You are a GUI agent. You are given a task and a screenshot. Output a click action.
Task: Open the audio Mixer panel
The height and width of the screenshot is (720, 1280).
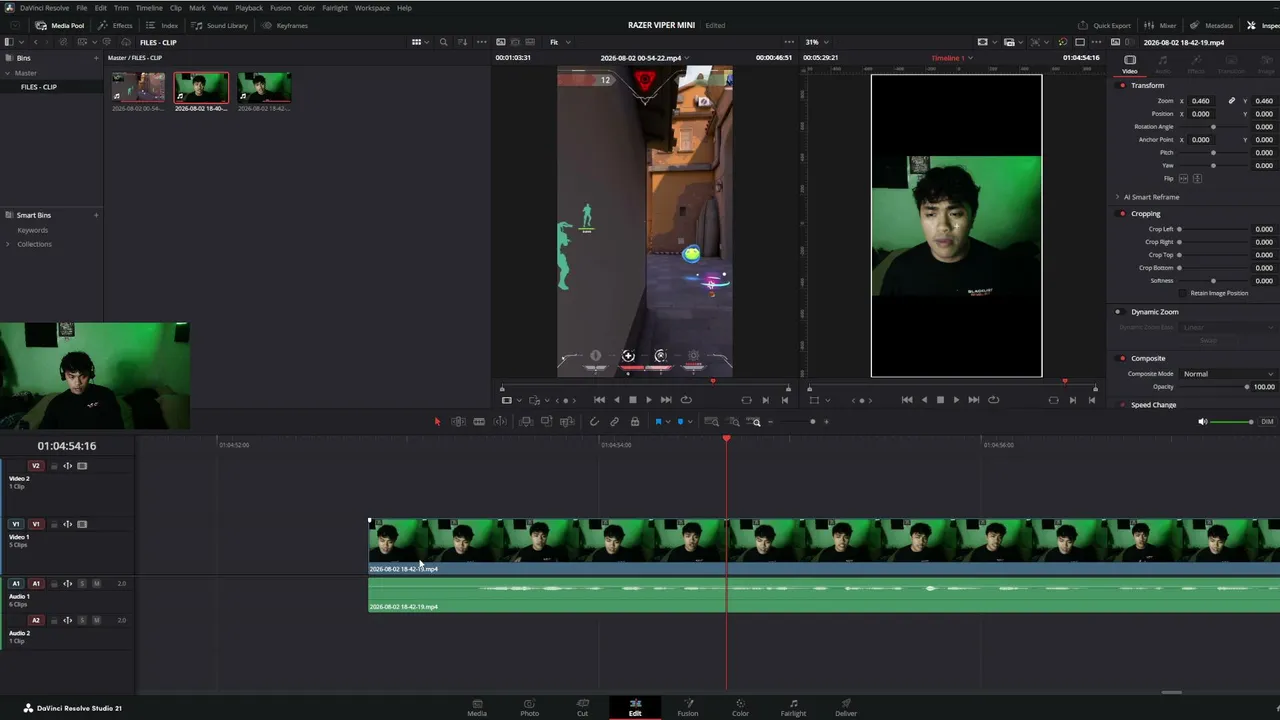(x=1160, y=25)
